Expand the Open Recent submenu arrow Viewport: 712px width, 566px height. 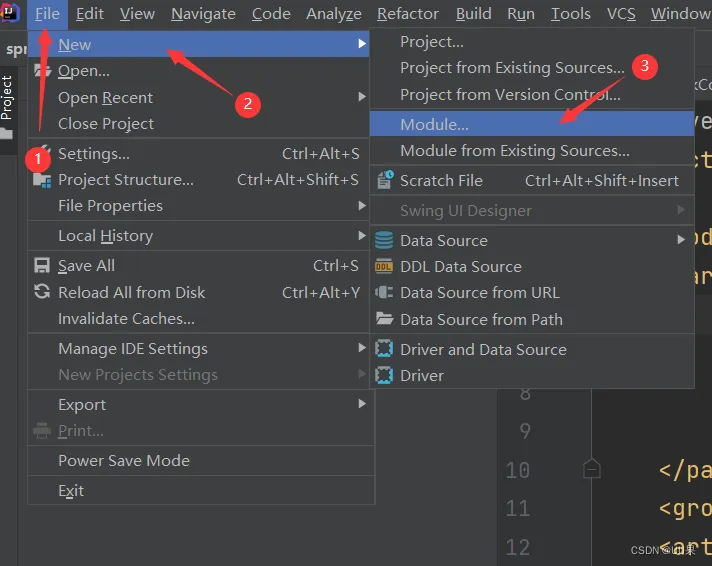[x=362, y=97]
